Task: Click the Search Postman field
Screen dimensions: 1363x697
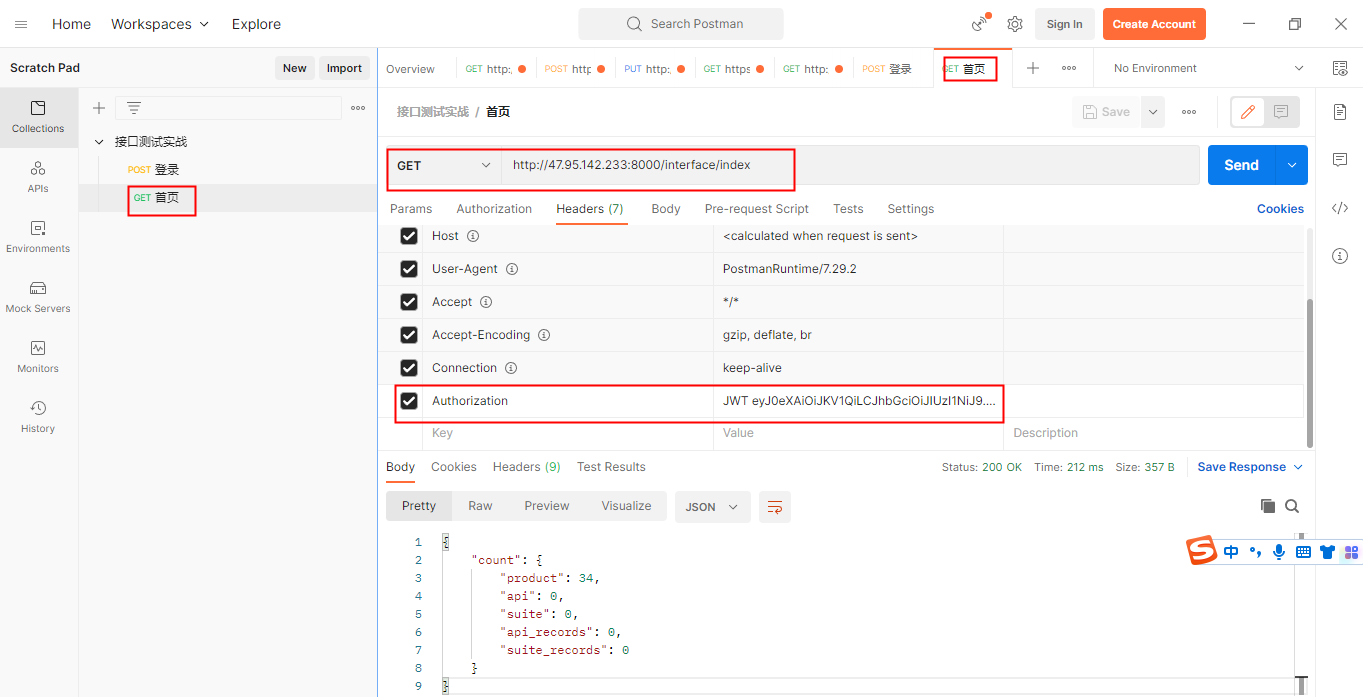Action: coord(681,24)
